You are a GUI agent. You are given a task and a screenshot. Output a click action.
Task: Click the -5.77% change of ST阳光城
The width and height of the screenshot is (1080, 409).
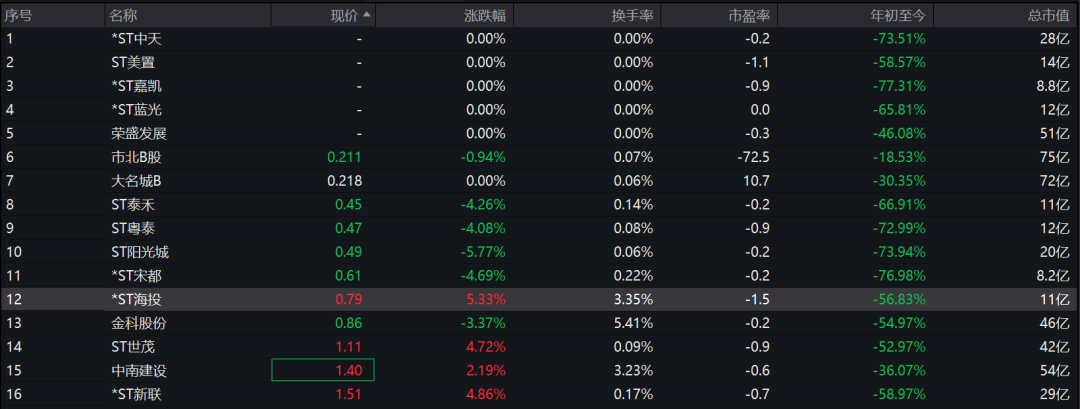coord(483,252)
